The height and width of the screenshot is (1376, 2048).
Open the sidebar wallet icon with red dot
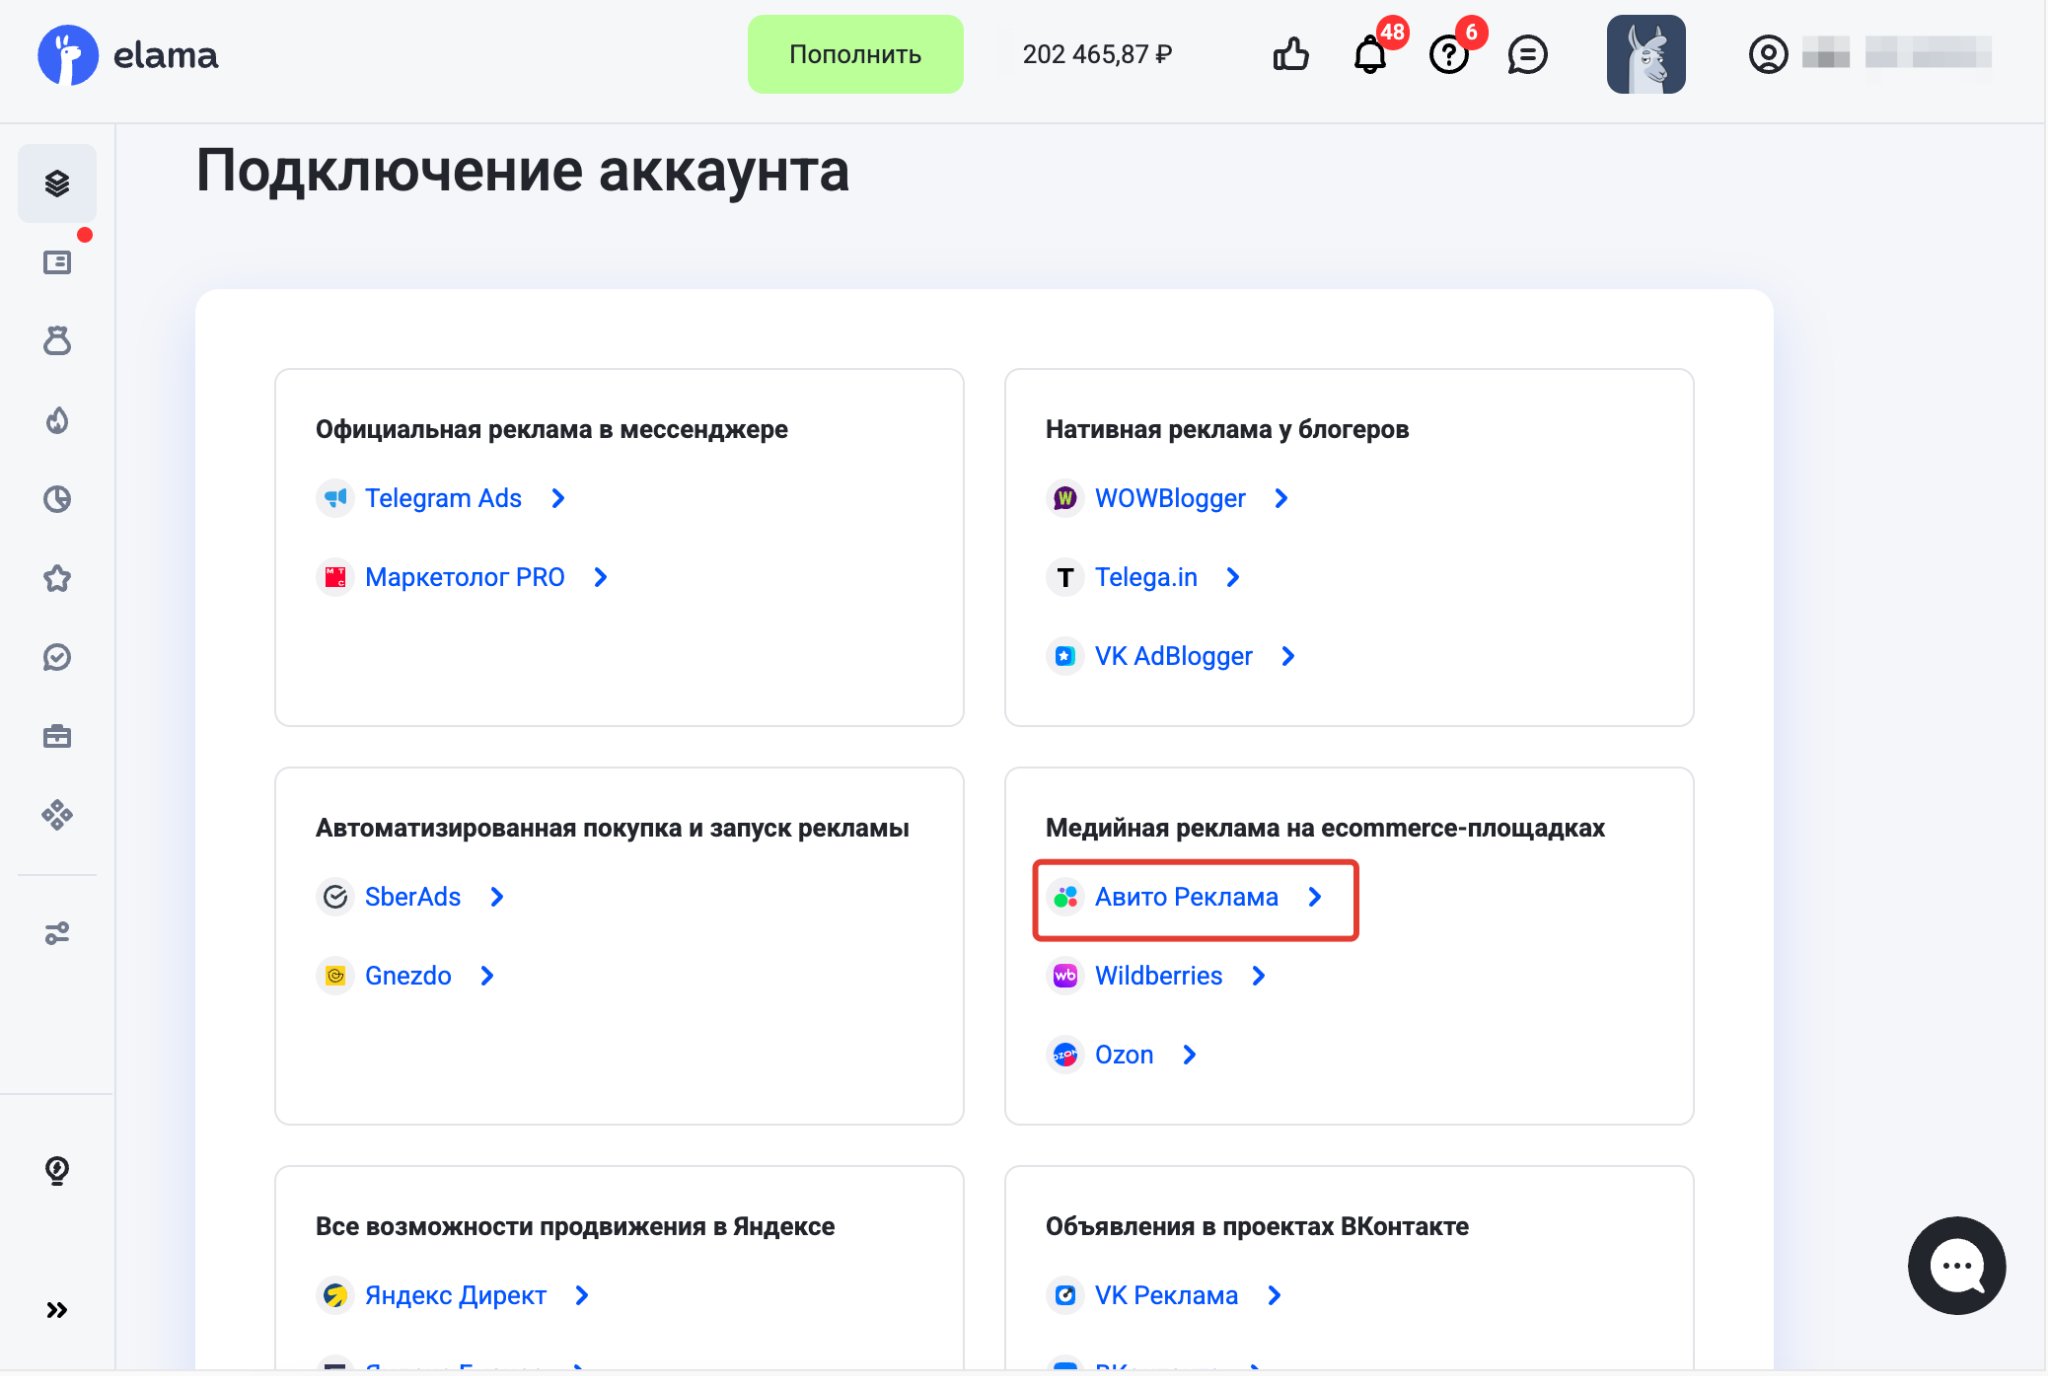pos(57,262)
